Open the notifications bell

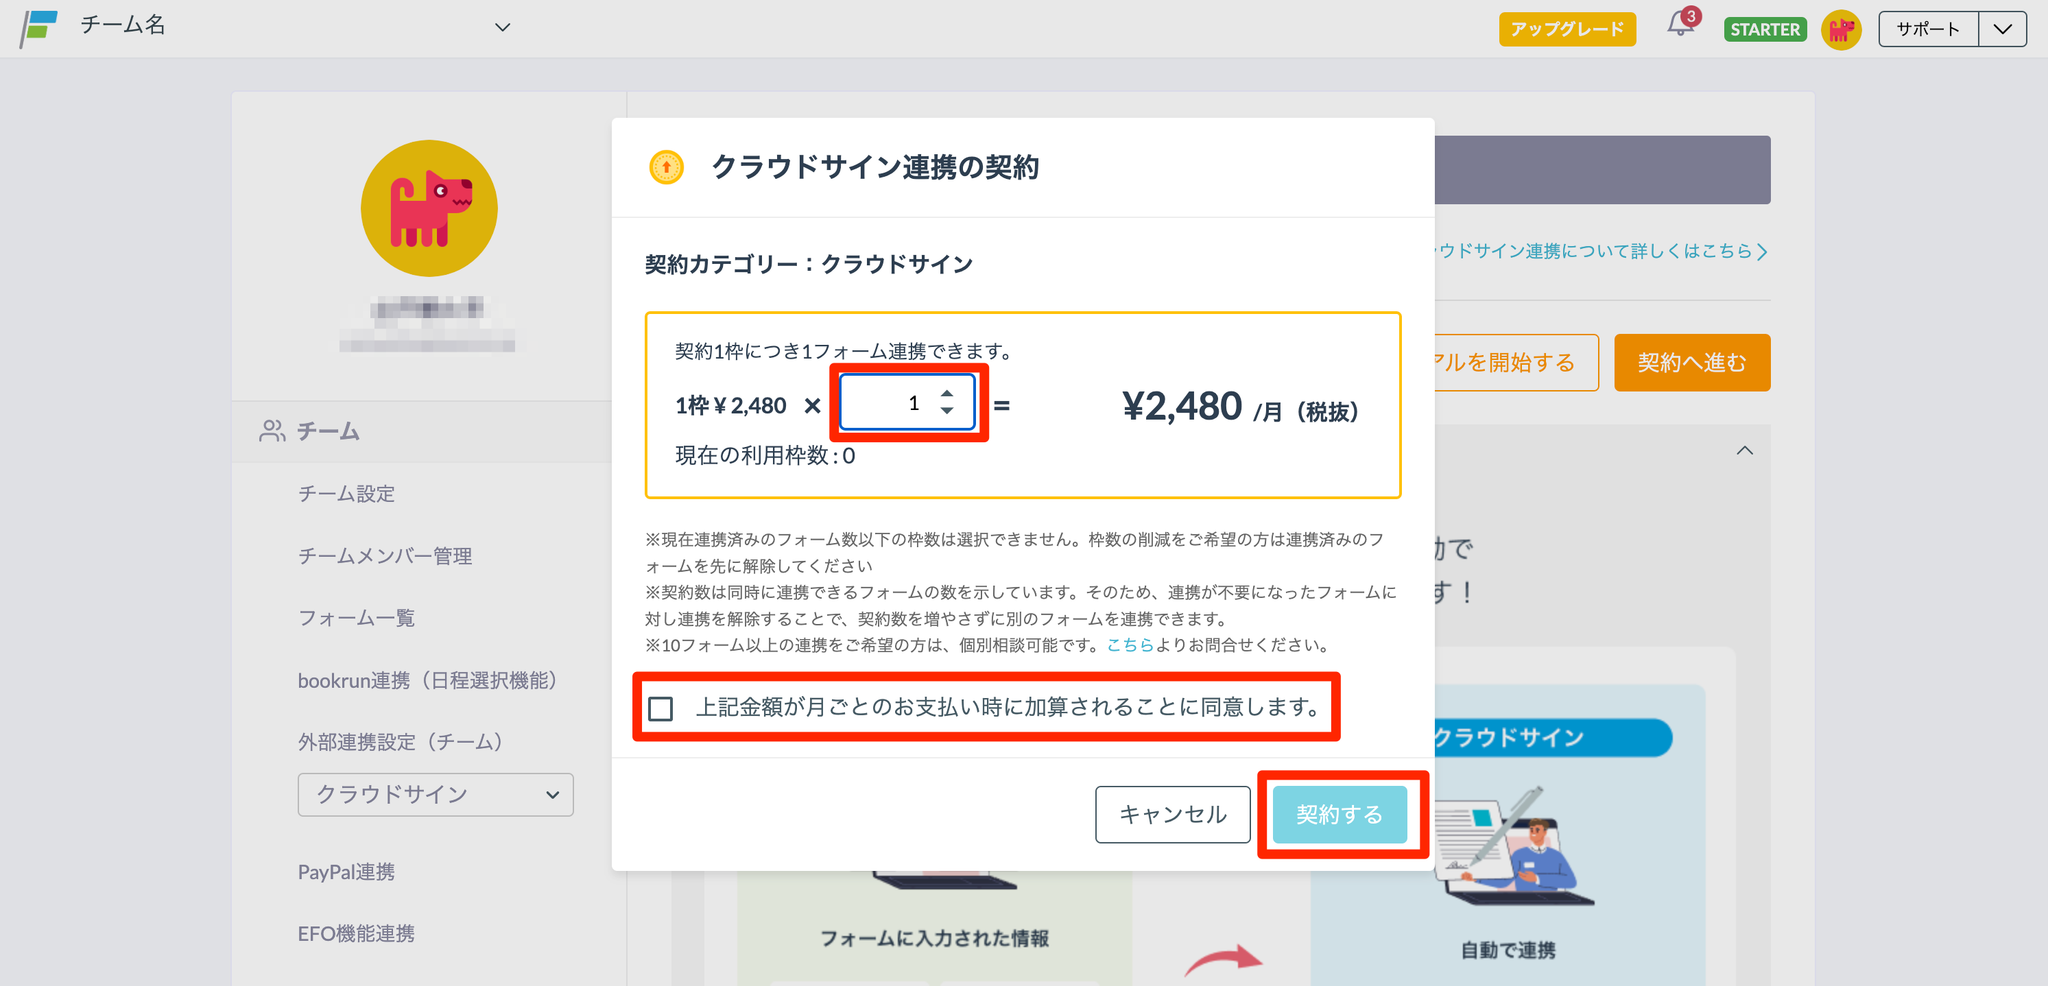pos(1681,25)
